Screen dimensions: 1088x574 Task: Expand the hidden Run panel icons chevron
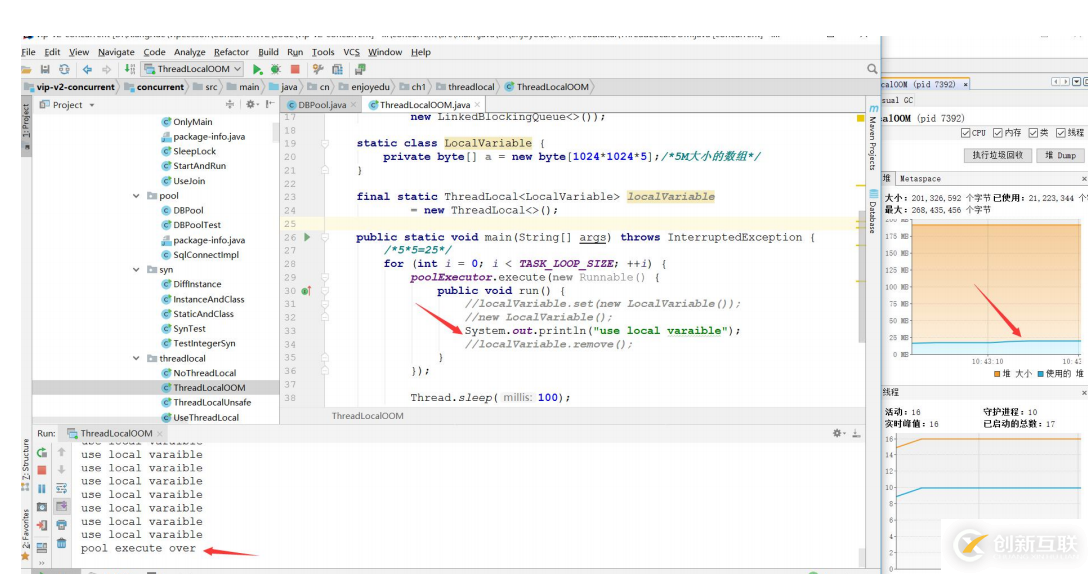(x=42, y=563)
